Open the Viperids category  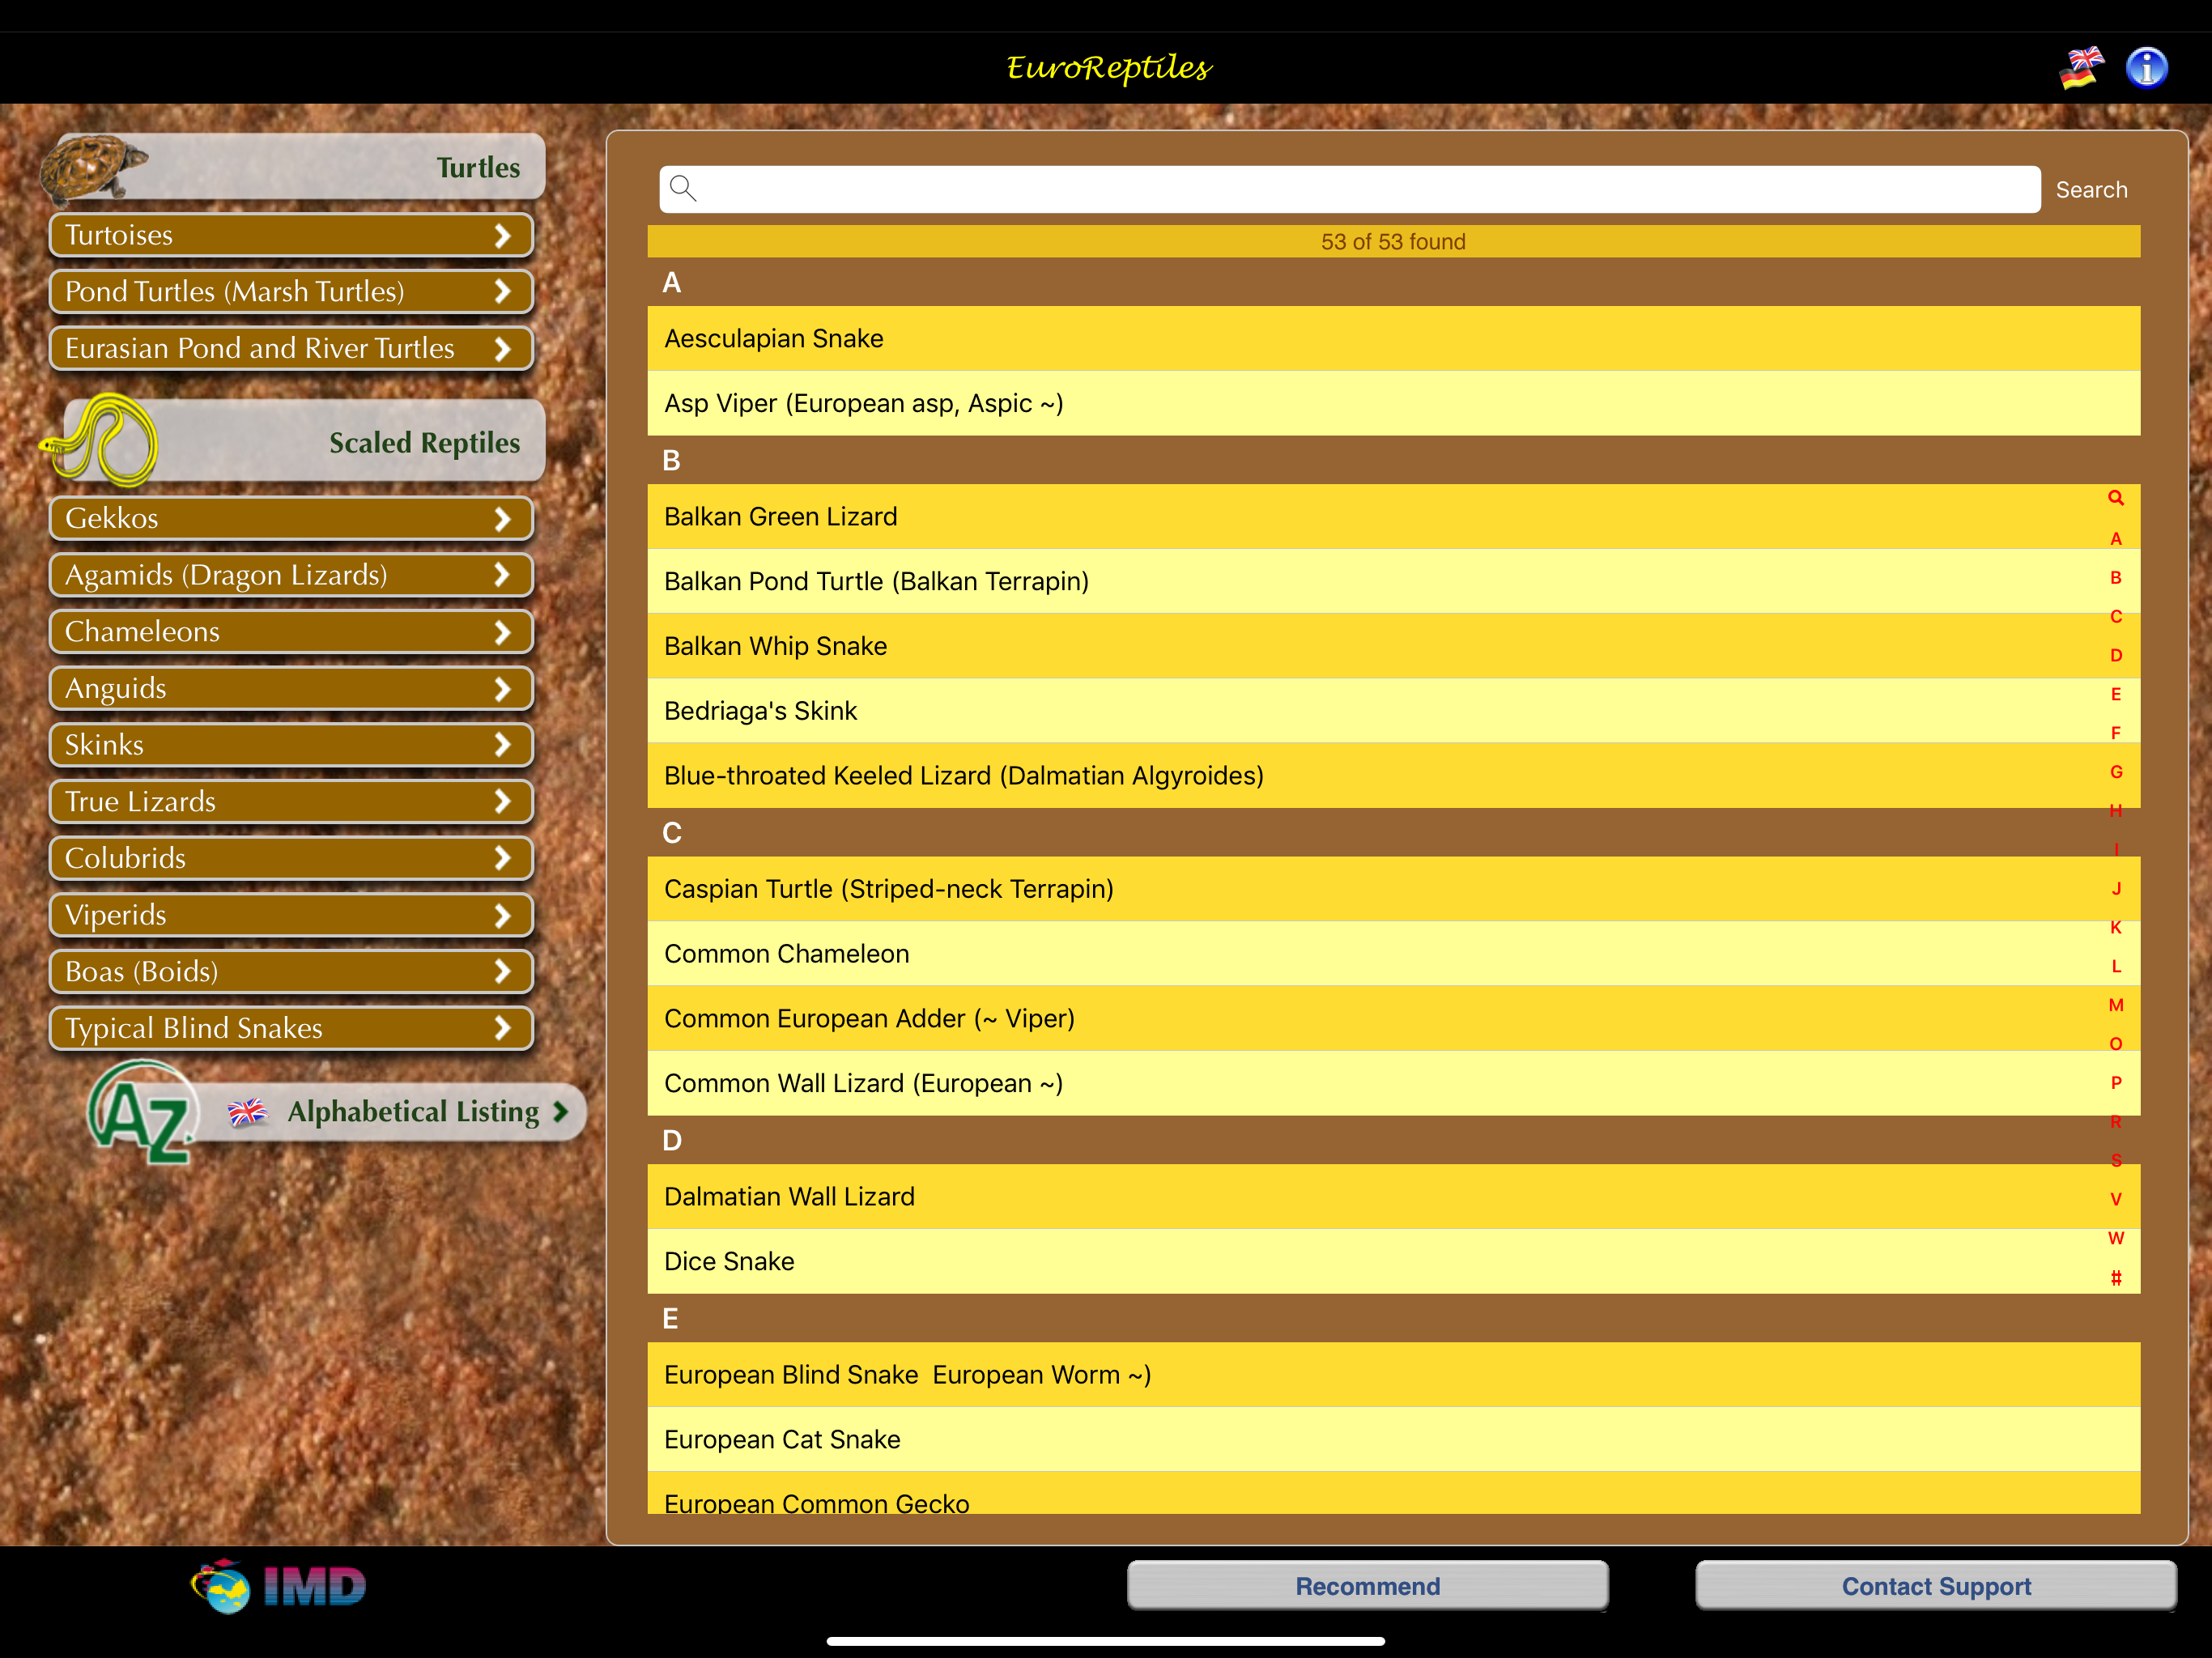pyautogui.click(x=291, y=915)
